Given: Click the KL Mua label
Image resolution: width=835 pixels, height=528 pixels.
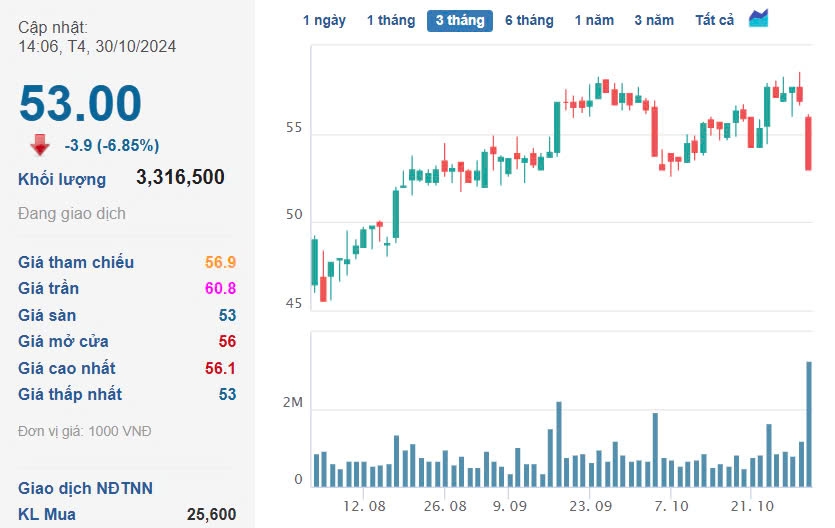Looking at the screenshot, I should [47, 515].
